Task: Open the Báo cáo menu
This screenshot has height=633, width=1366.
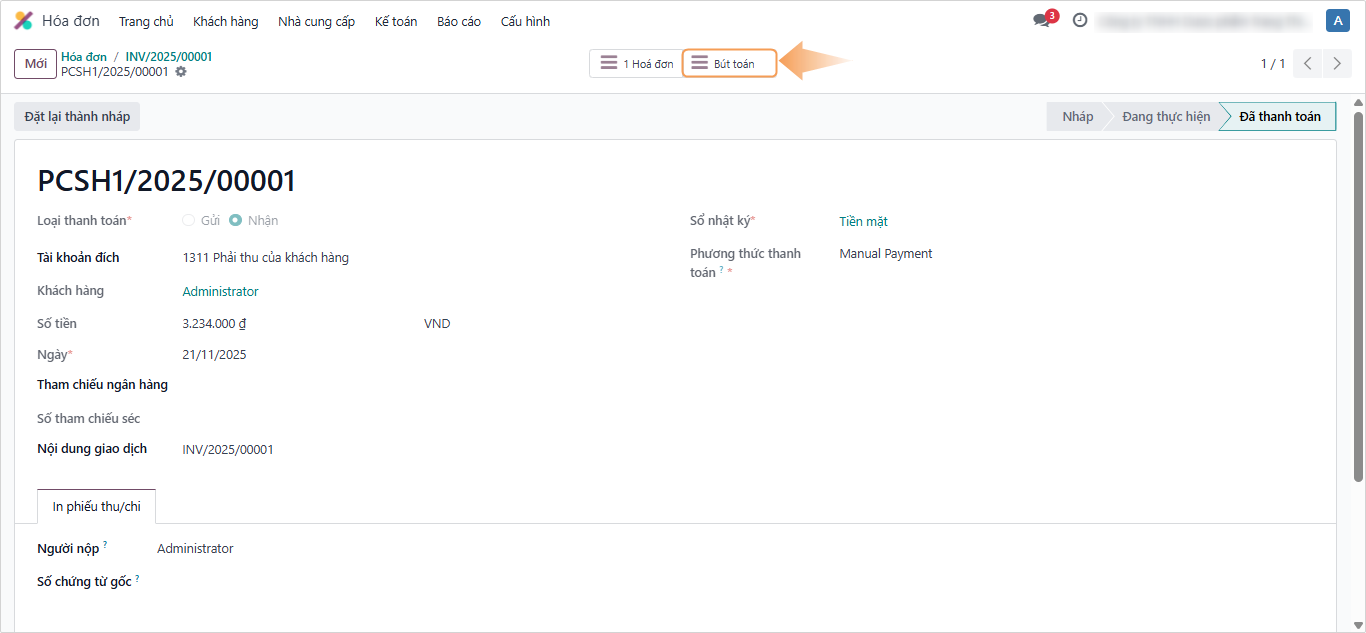Action: click(x=458, y=21)
